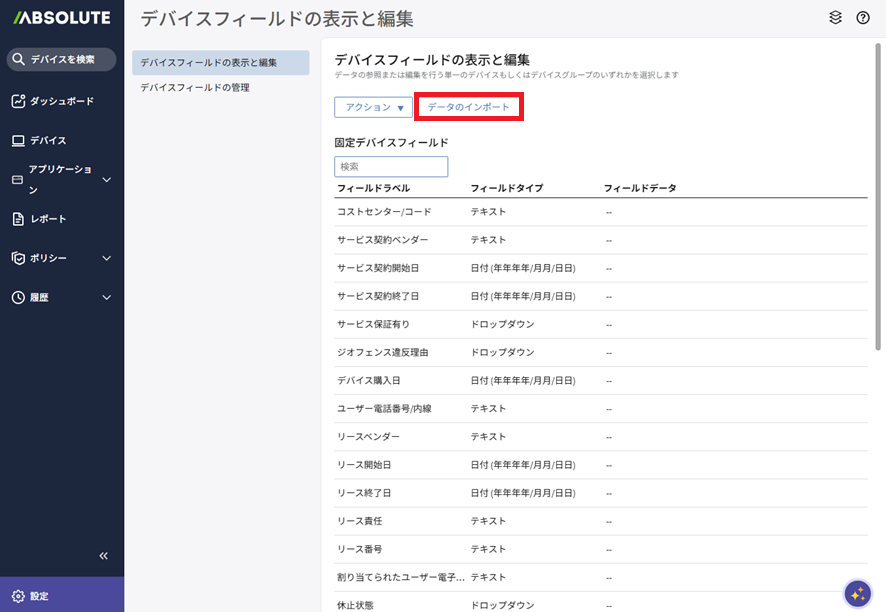Screen dimensions: 886x612
Task: Expand the 履歴 menu chevron
Action: coord(107,298)
